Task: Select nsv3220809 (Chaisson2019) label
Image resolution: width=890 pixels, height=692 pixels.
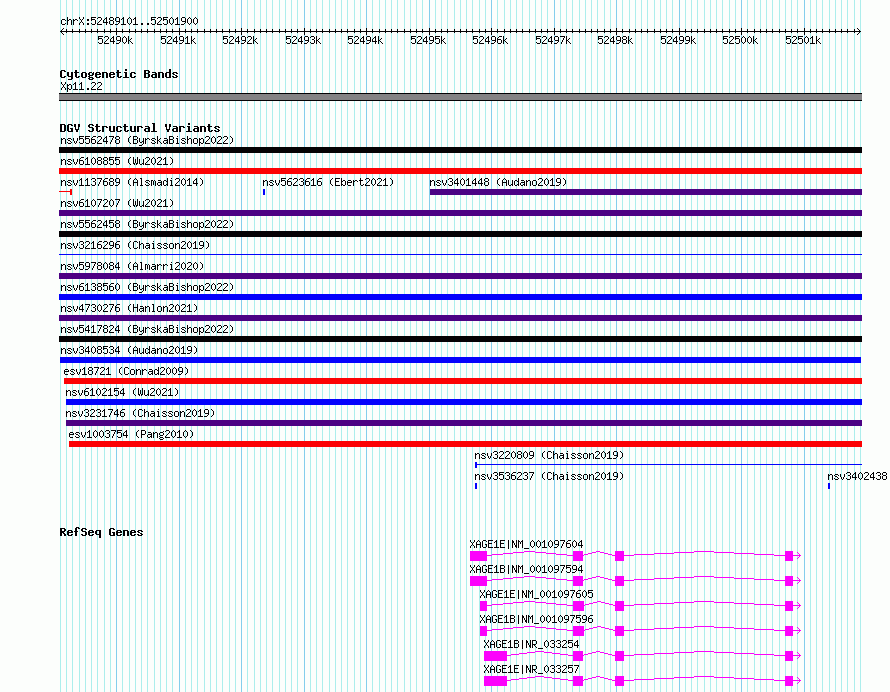Action: 549,455
